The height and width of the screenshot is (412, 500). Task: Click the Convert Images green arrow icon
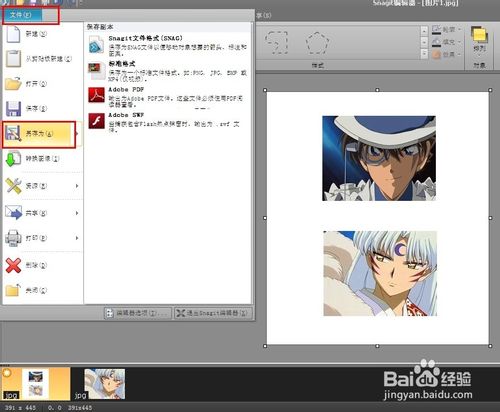click(13, 159)
